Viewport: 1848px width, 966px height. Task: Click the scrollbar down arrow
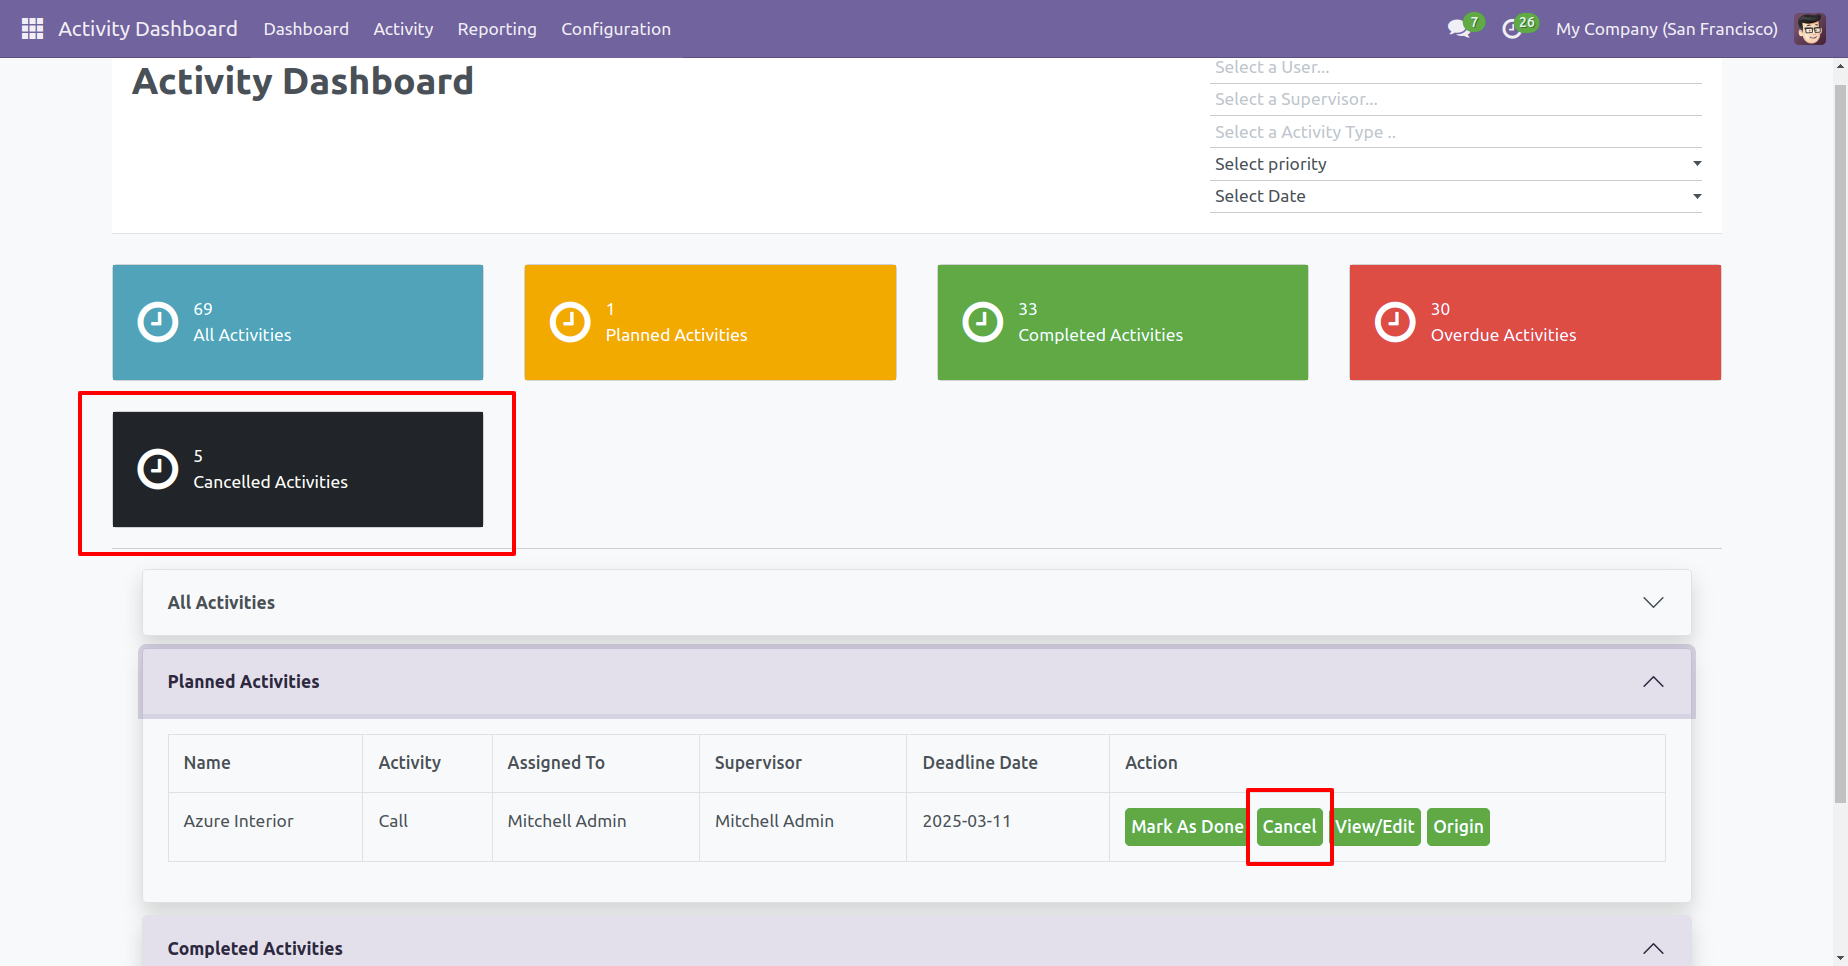[1840, 957]
